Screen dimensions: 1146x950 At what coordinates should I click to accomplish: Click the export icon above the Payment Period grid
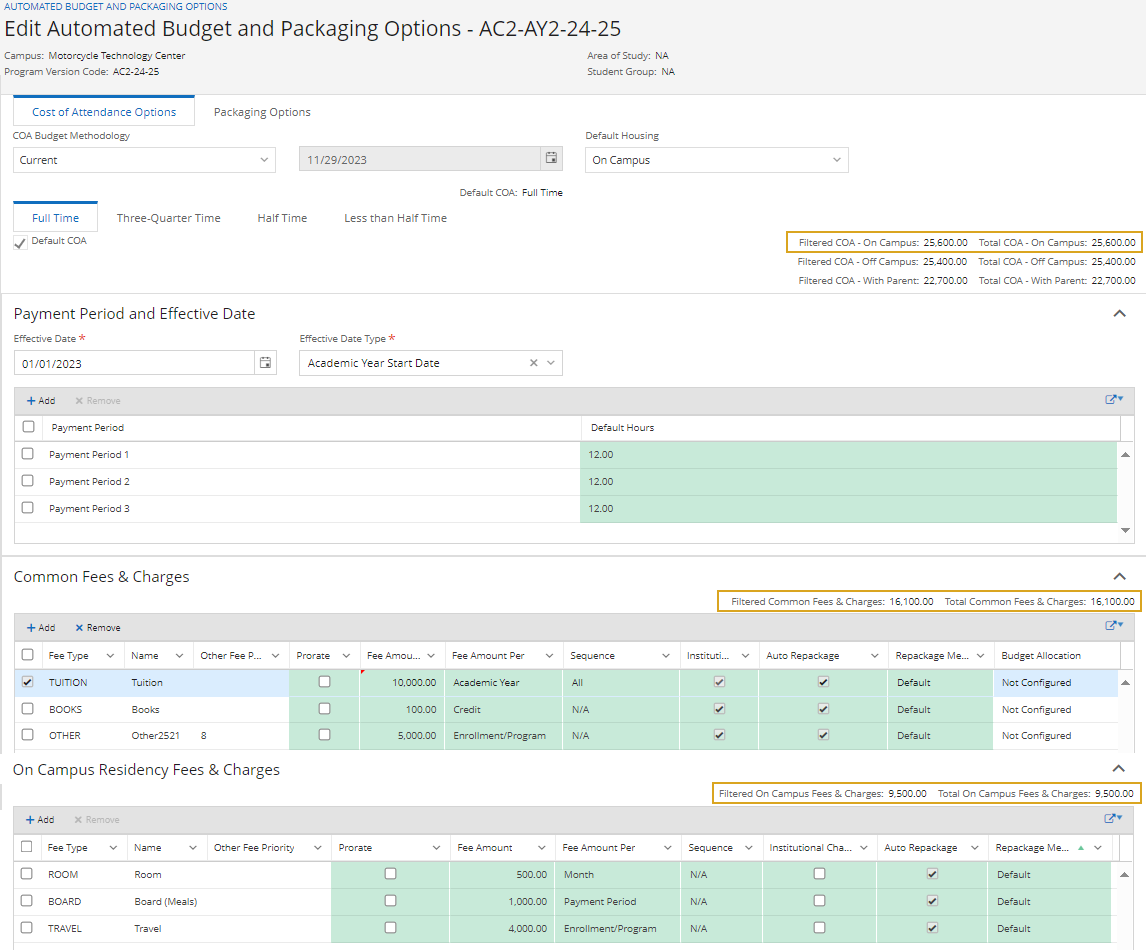click(x=1112, y=399)
